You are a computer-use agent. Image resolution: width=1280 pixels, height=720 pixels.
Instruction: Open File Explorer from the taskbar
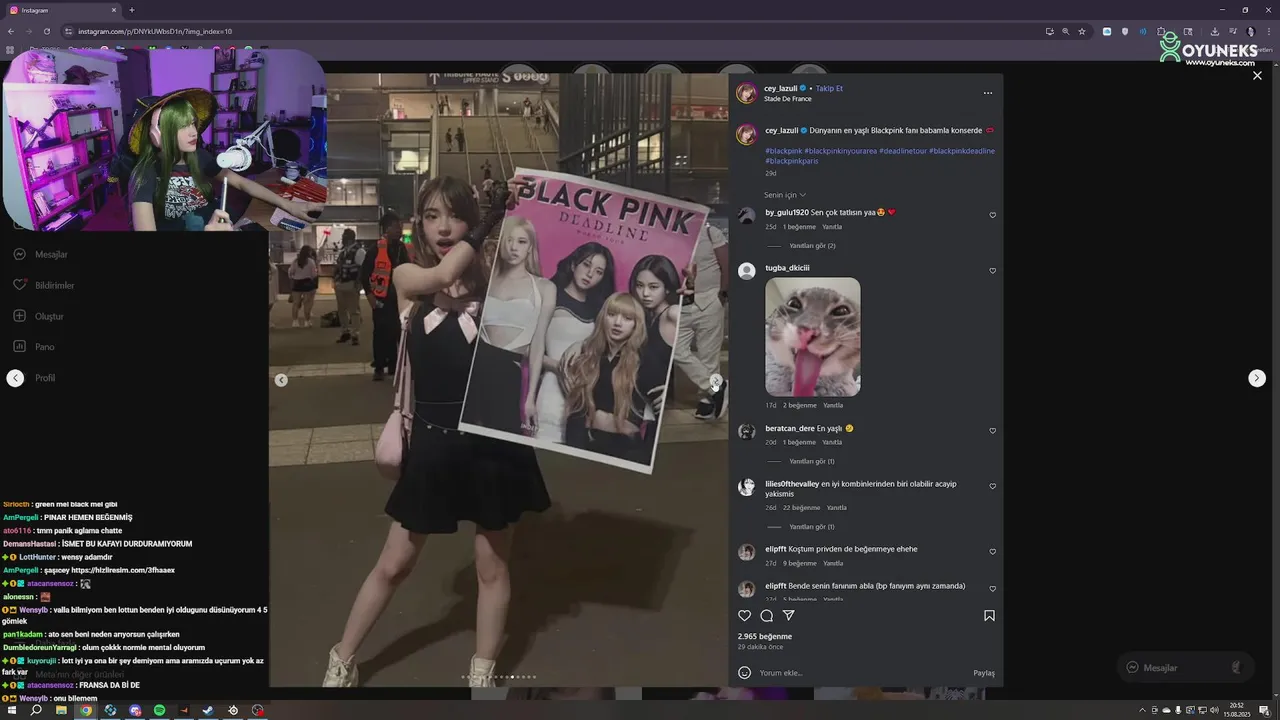[x=61, y=710]
